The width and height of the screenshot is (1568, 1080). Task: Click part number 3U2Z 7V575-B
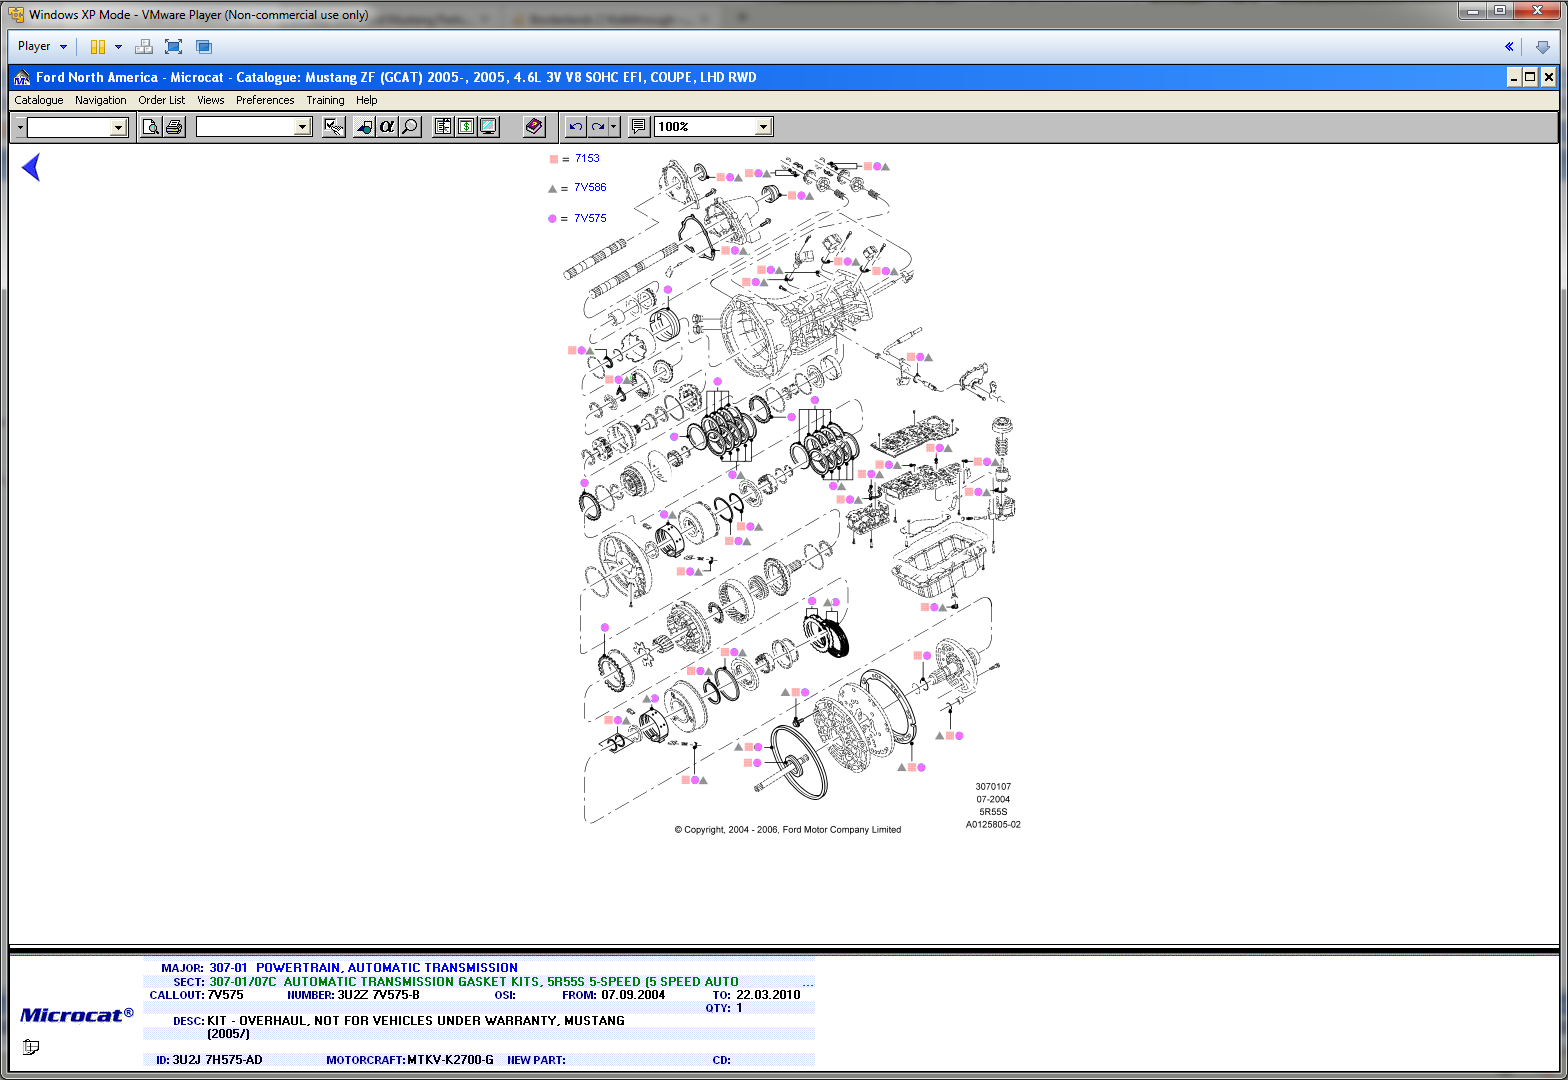[378, 995]
